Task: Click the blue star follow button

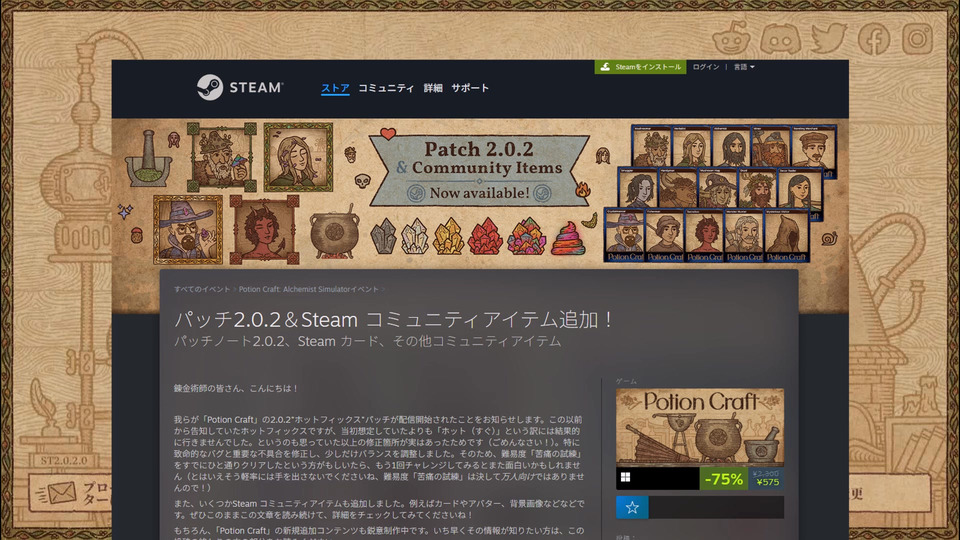Action: point(632,507)
